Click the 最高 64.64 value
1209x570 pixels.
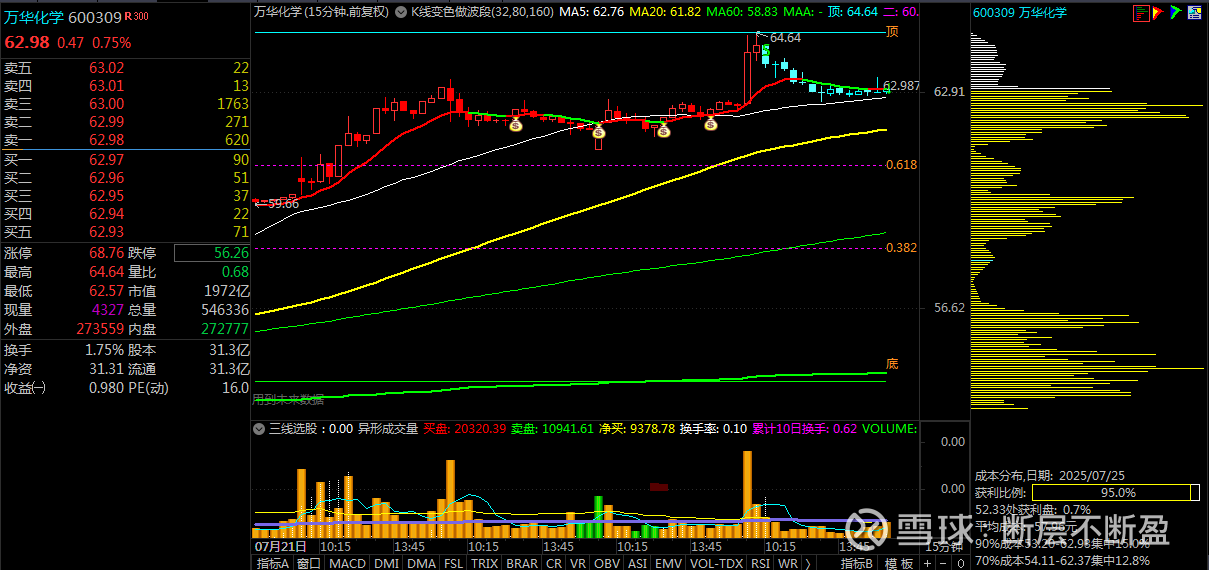click(107, 271)
